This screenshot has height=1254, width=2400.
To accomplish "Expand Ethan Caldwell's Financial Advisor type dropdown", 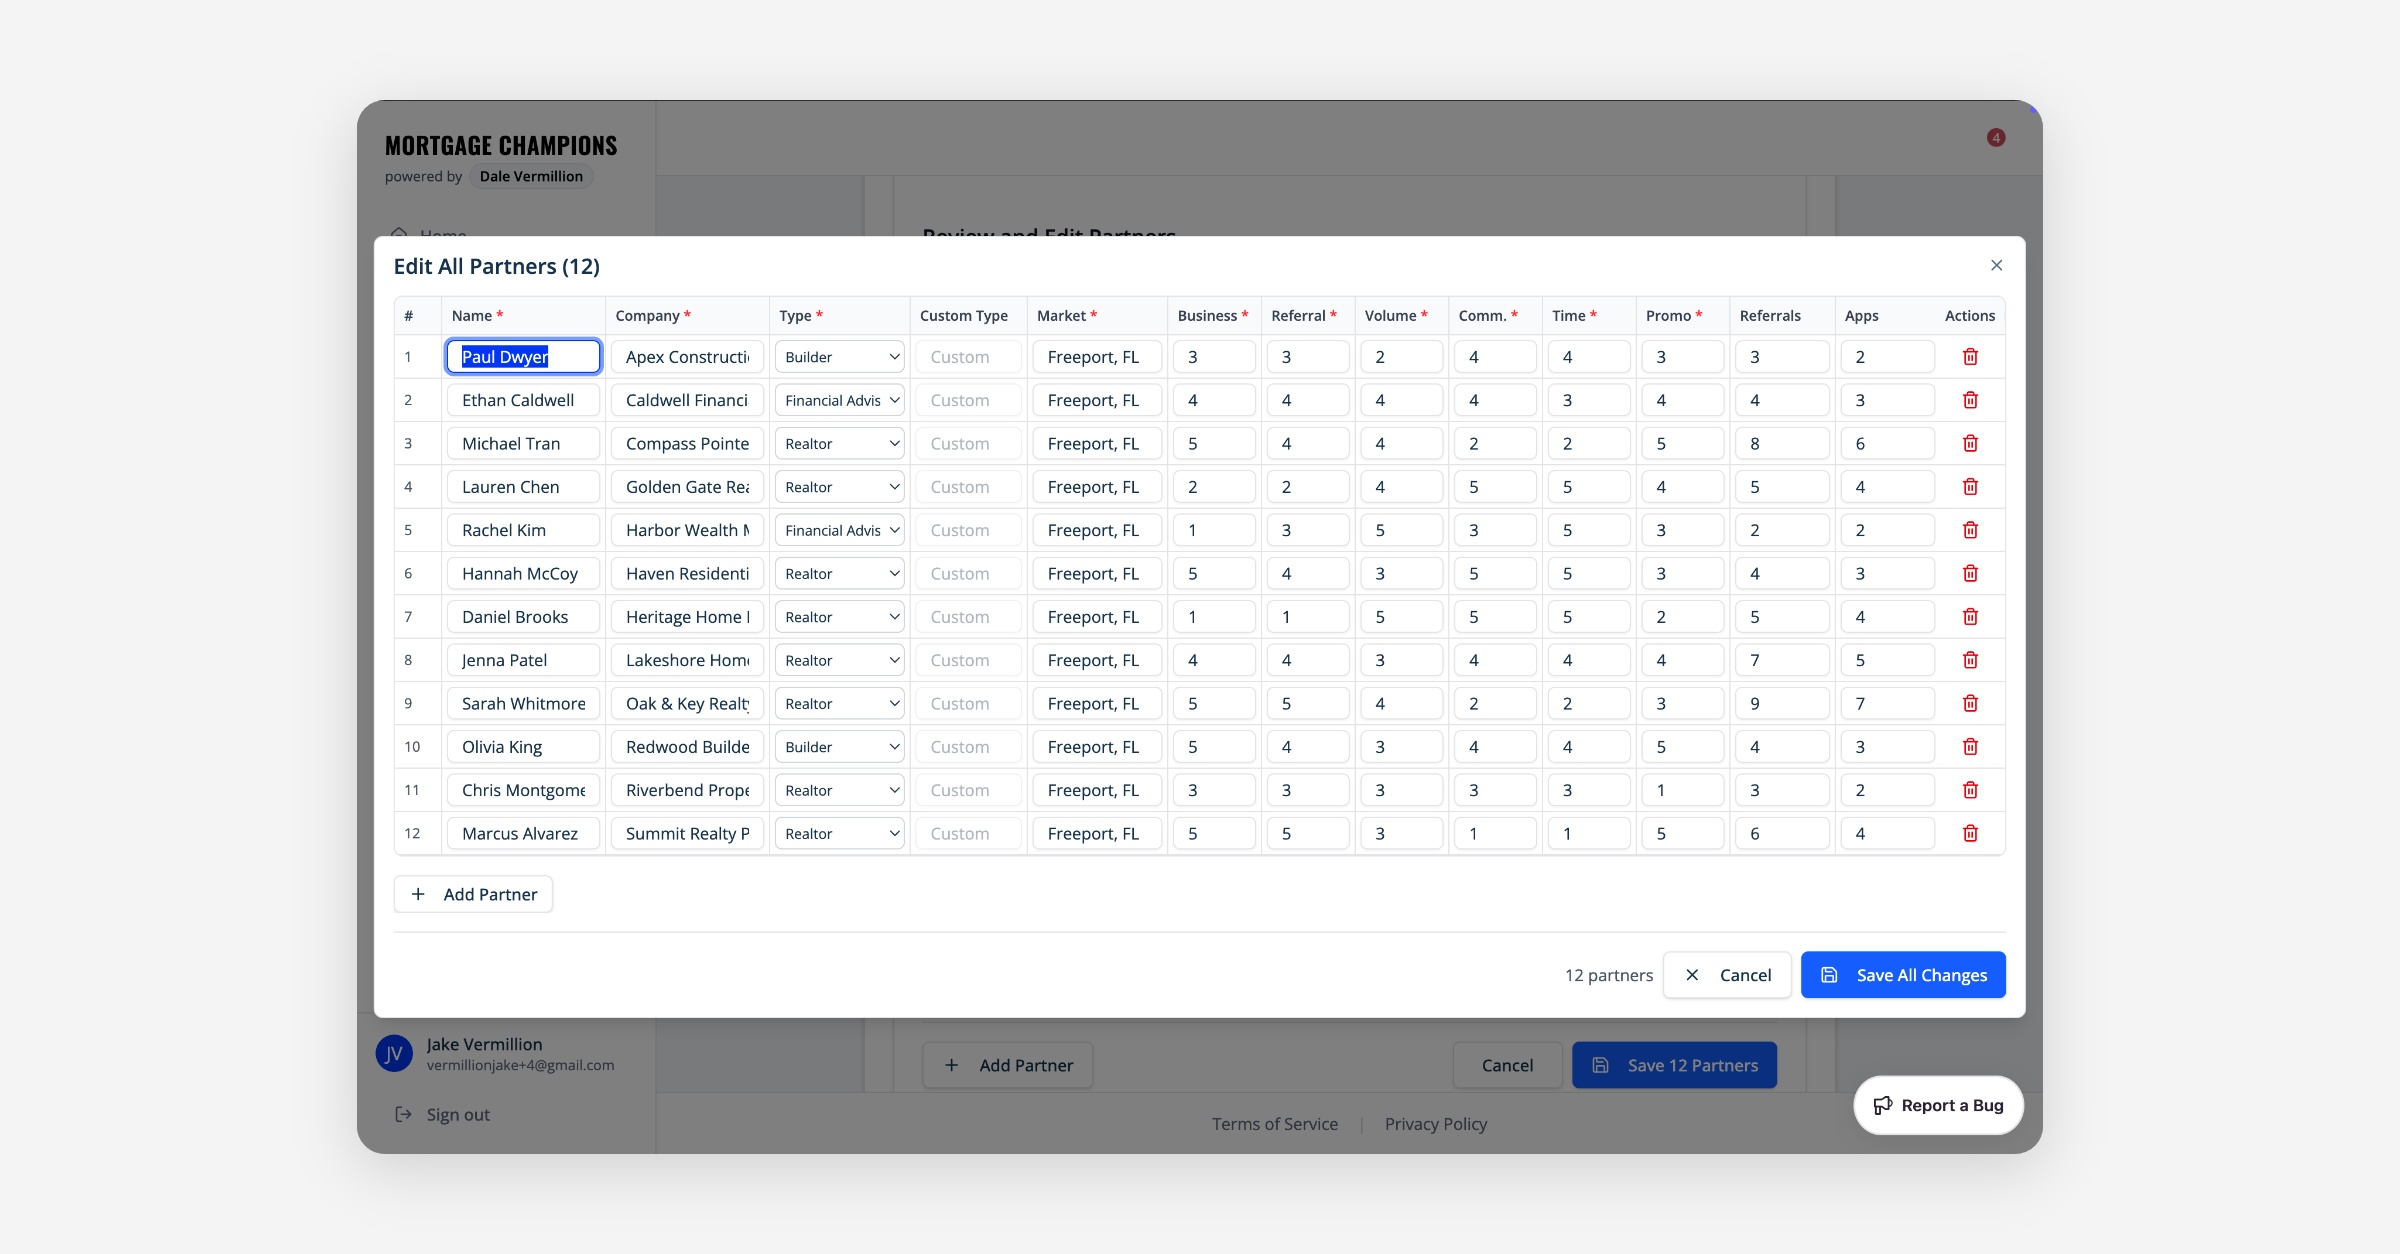I will (x=840, y=400).
